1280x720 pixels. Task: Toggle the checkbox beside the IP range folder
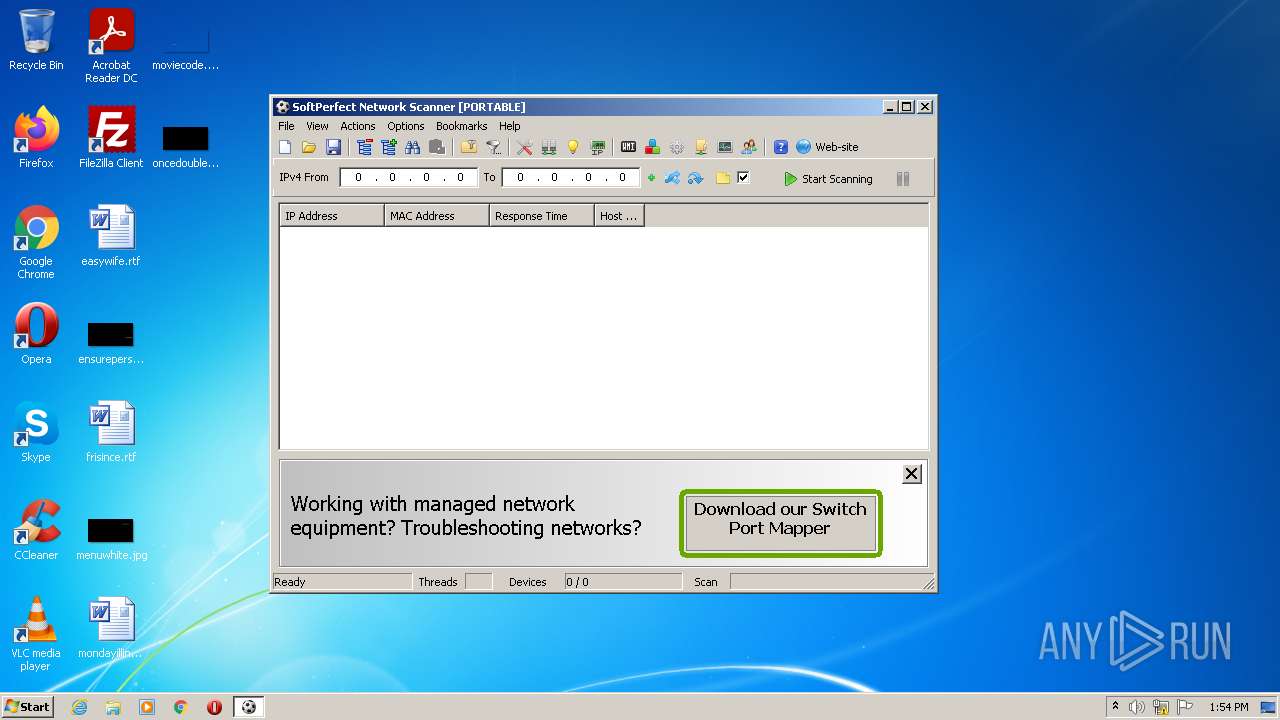point(743,177)
